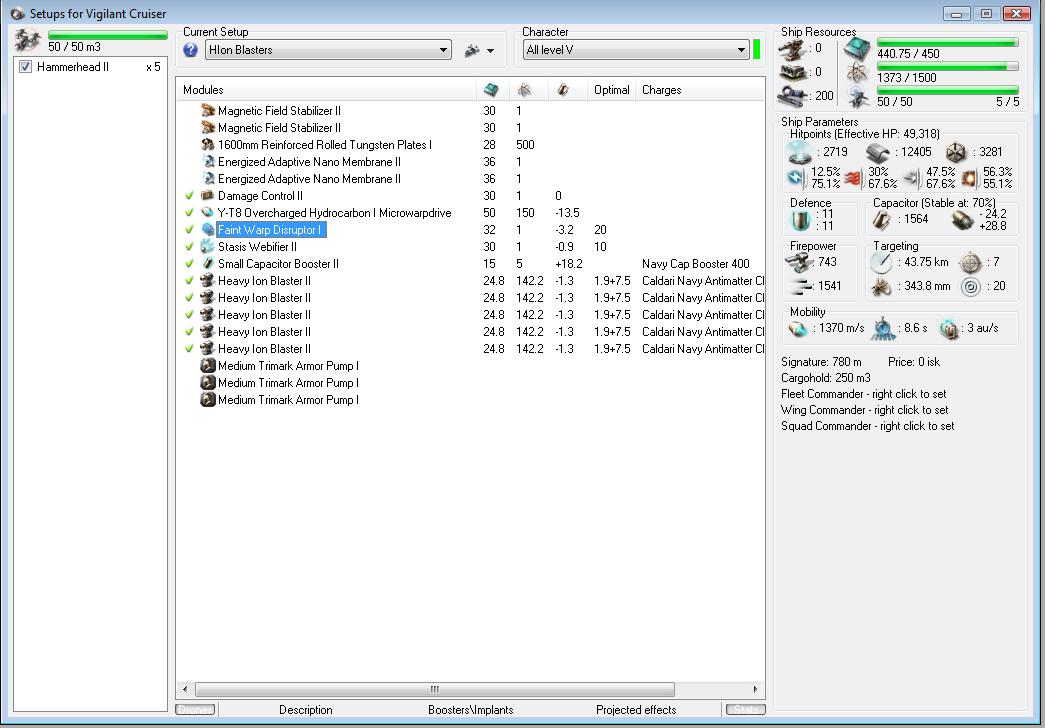Click Squad Commander - right click to set
Viewport: 1045px width, 728px height.
(868, 426)
